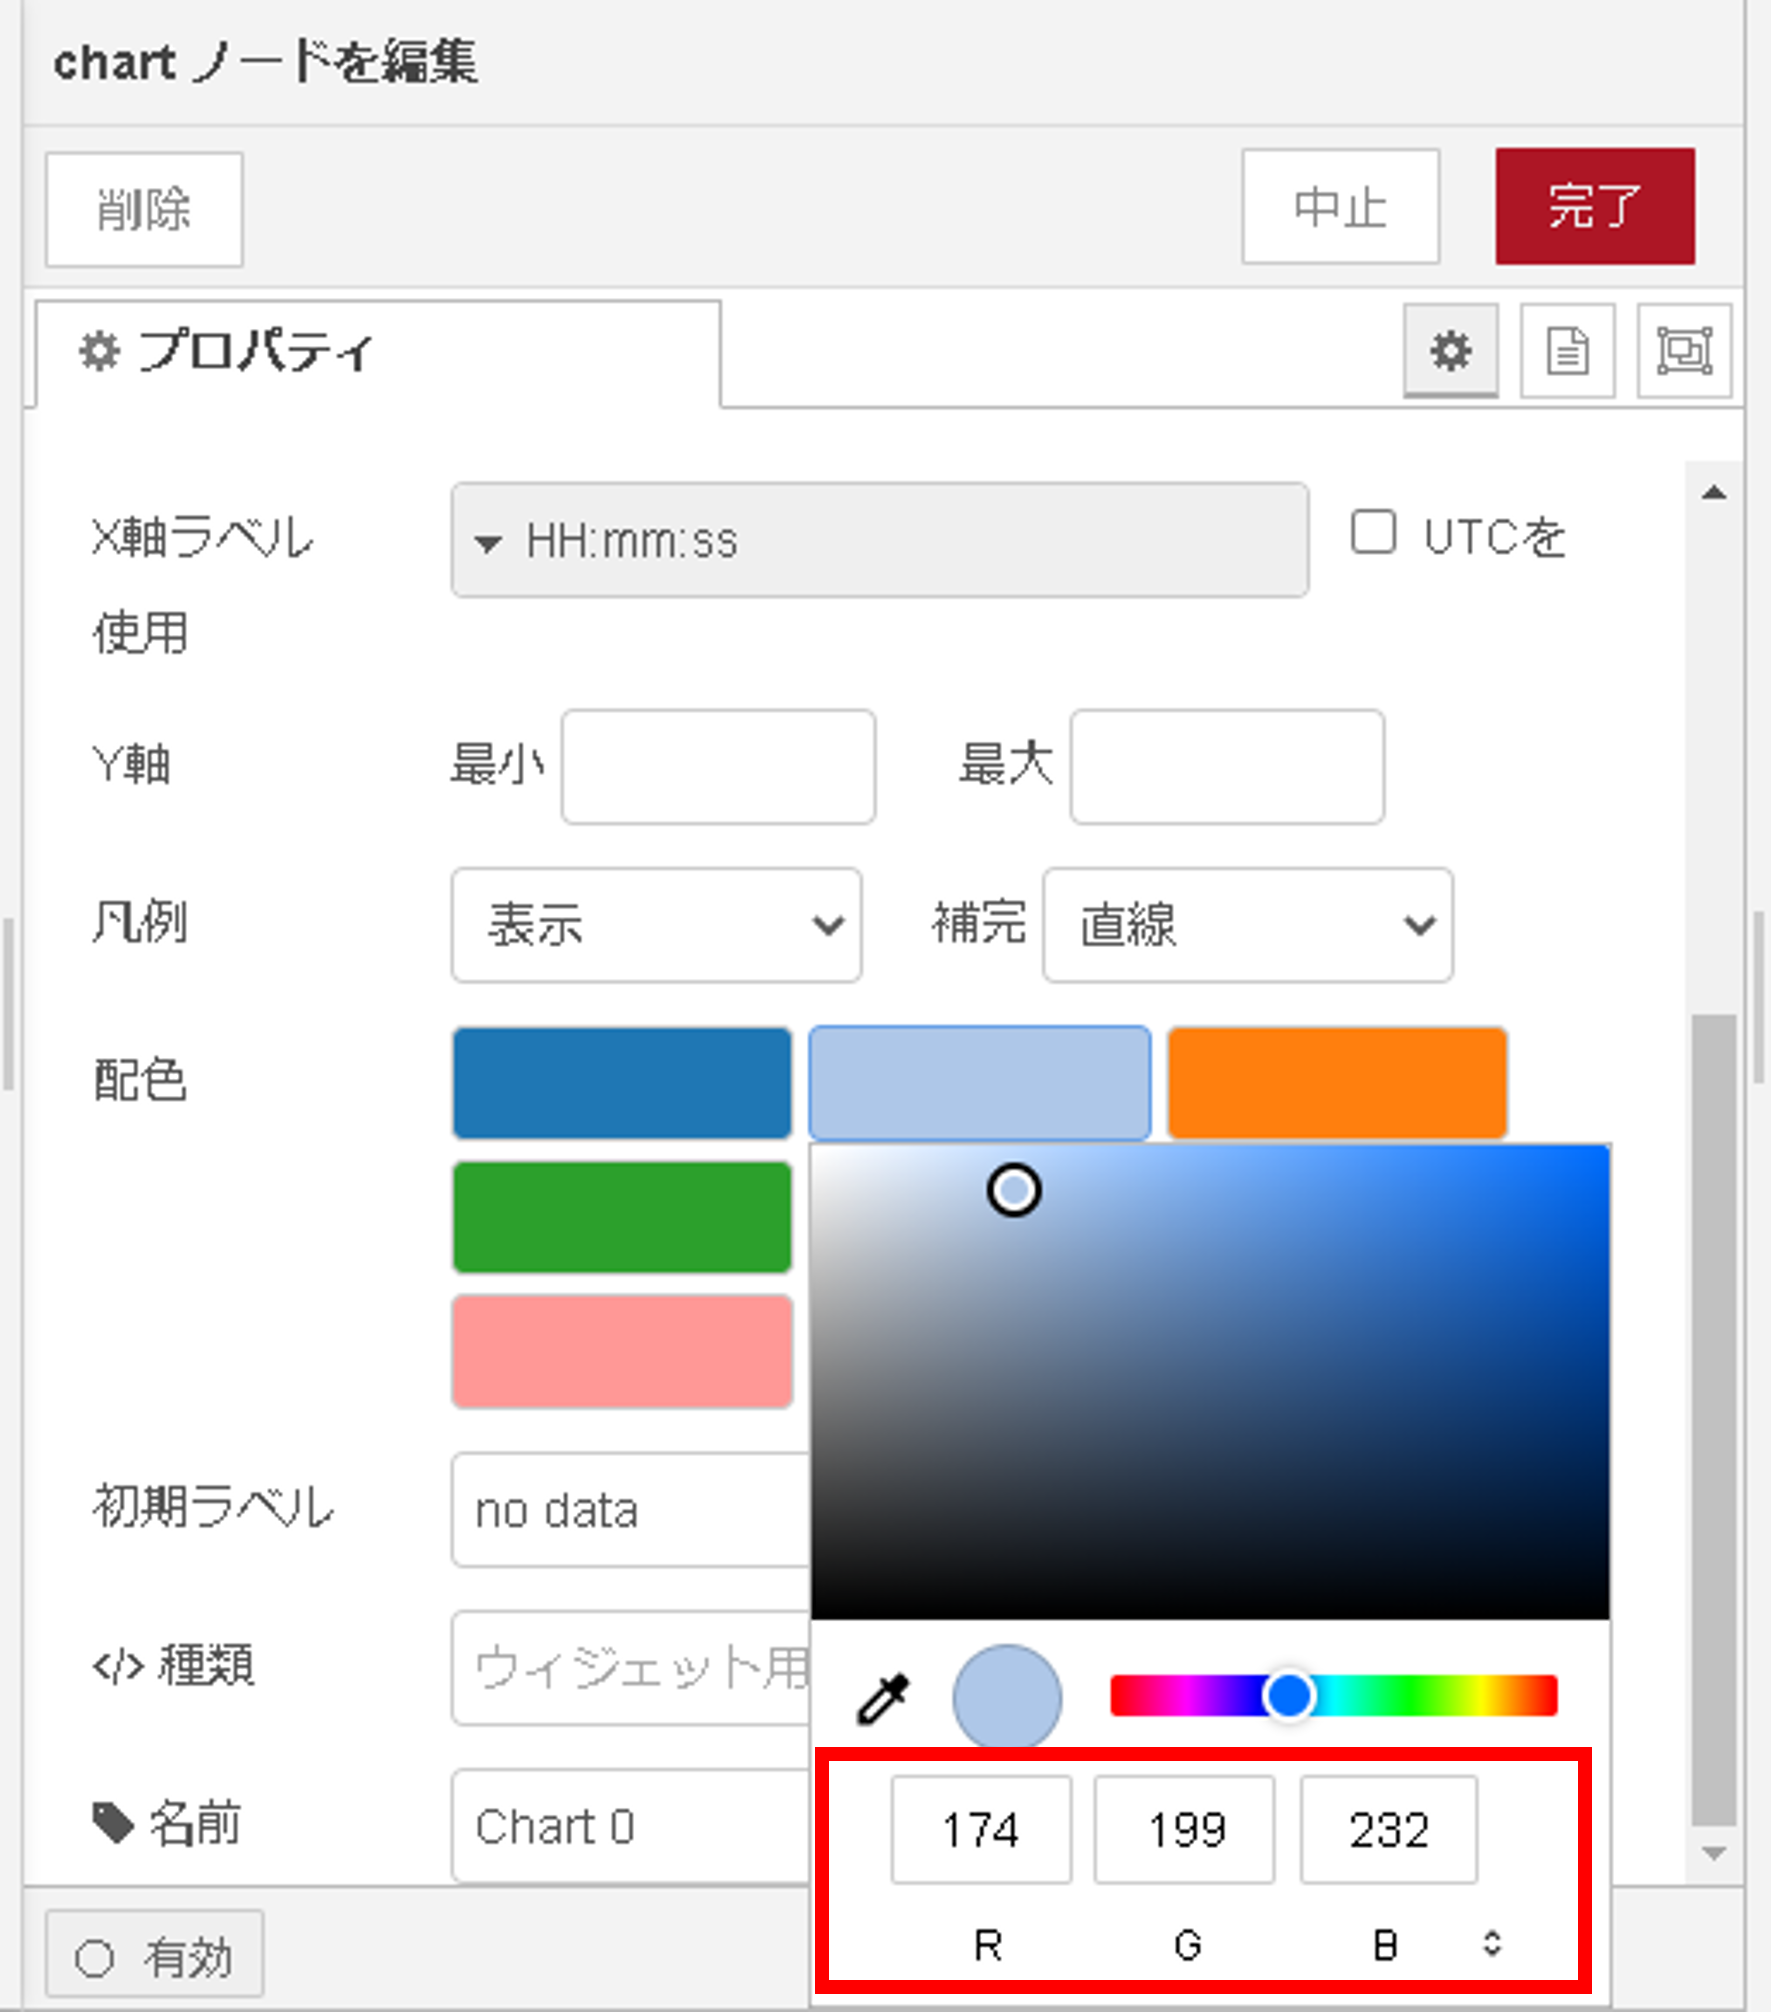Click the Y-axis 最小 minimum input
The image size is (1771, 2012).
pyautogui.click(x=718, y=767)
